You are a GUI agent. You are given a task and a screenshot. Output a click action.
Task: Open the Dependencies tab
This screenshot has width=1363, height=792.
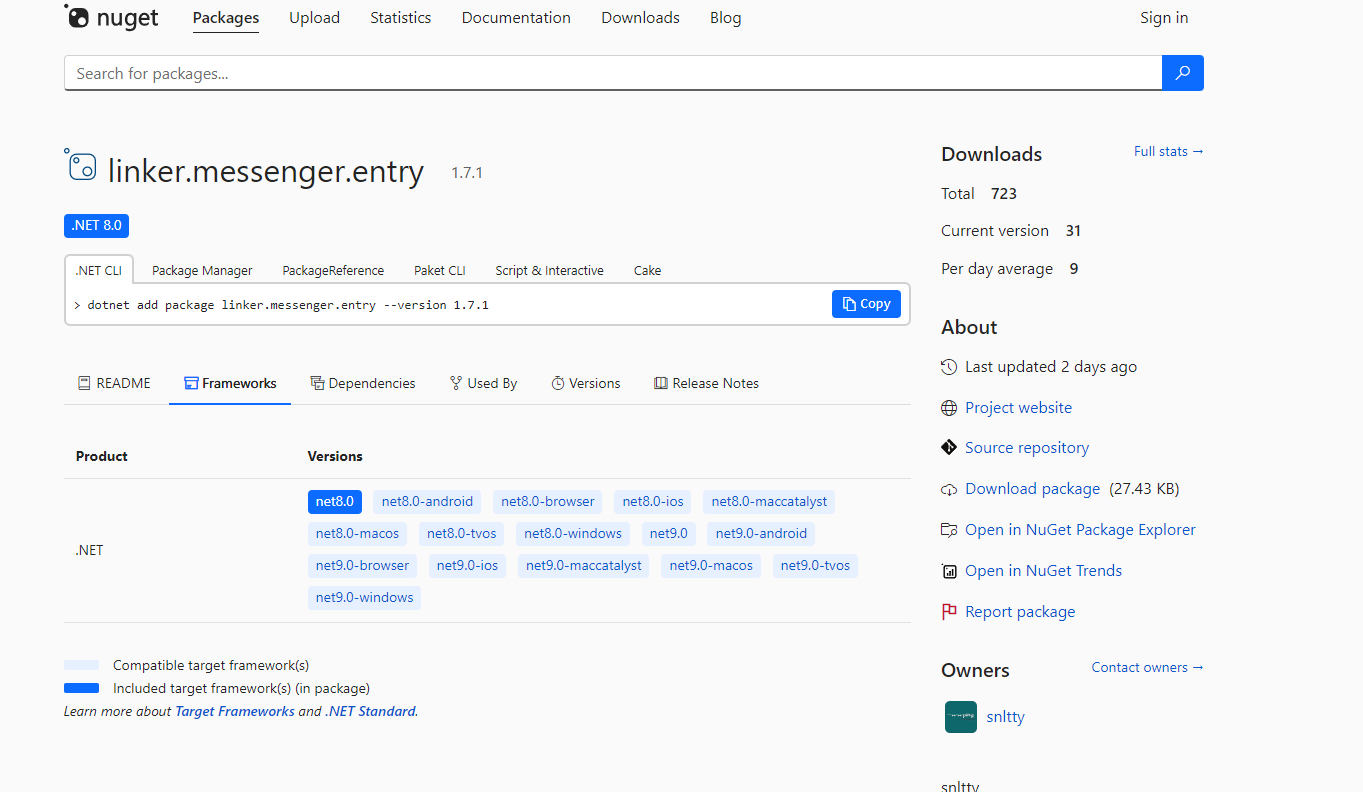point(362,383)
